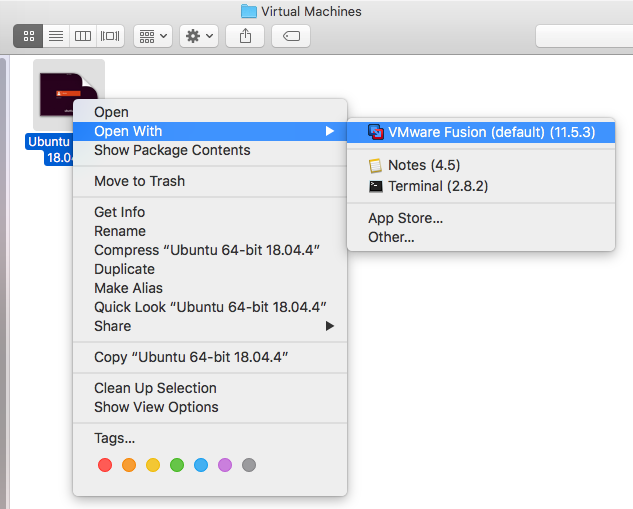Choose Get Info in context menu

coord(210,212)
